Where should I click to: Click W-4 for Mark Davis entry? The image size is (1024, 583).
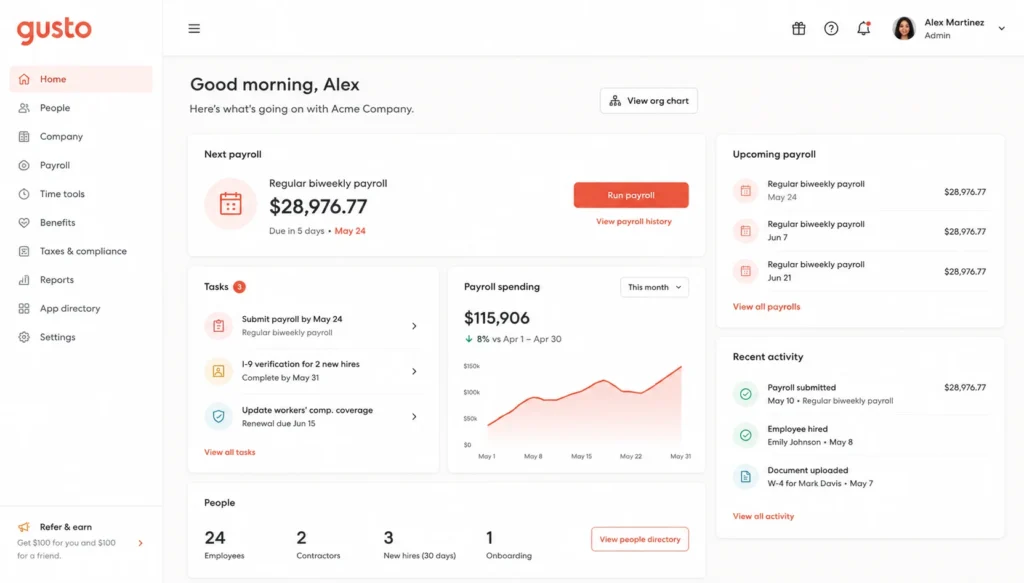(x=820, y=484)
